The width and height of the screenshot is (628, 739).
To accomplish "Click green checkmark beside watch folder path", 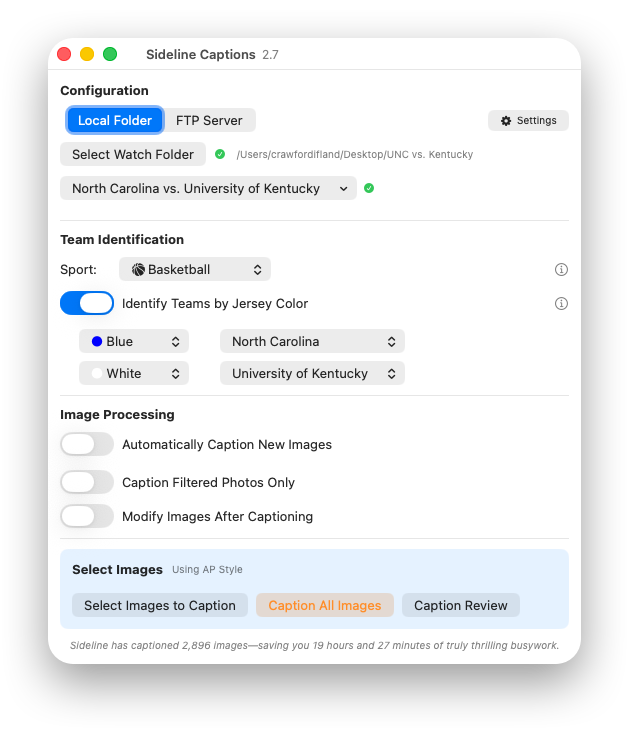I will pos(220,155).
